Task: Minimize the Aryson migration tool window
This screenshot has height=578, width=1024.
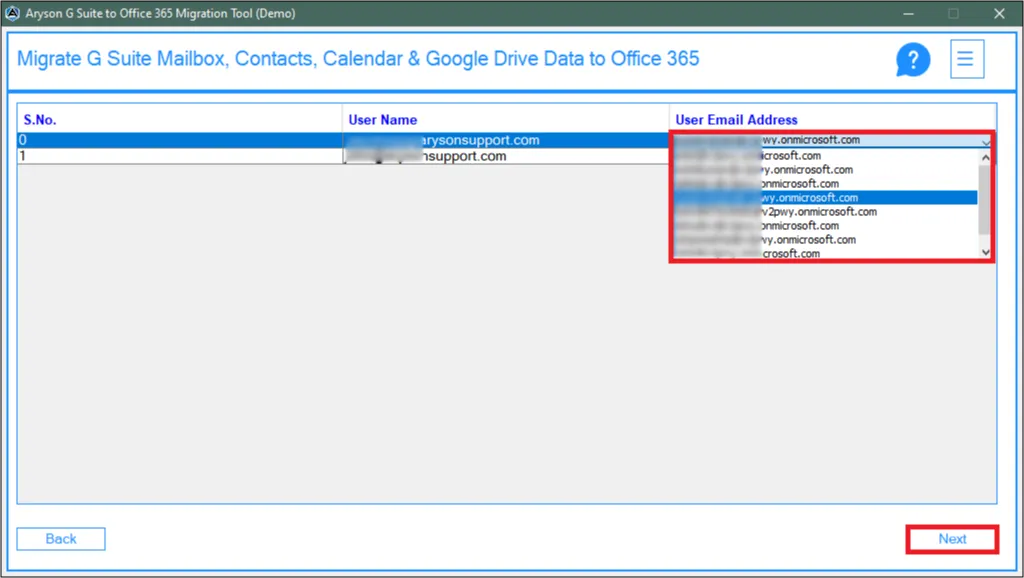Action: coord(908,13)
